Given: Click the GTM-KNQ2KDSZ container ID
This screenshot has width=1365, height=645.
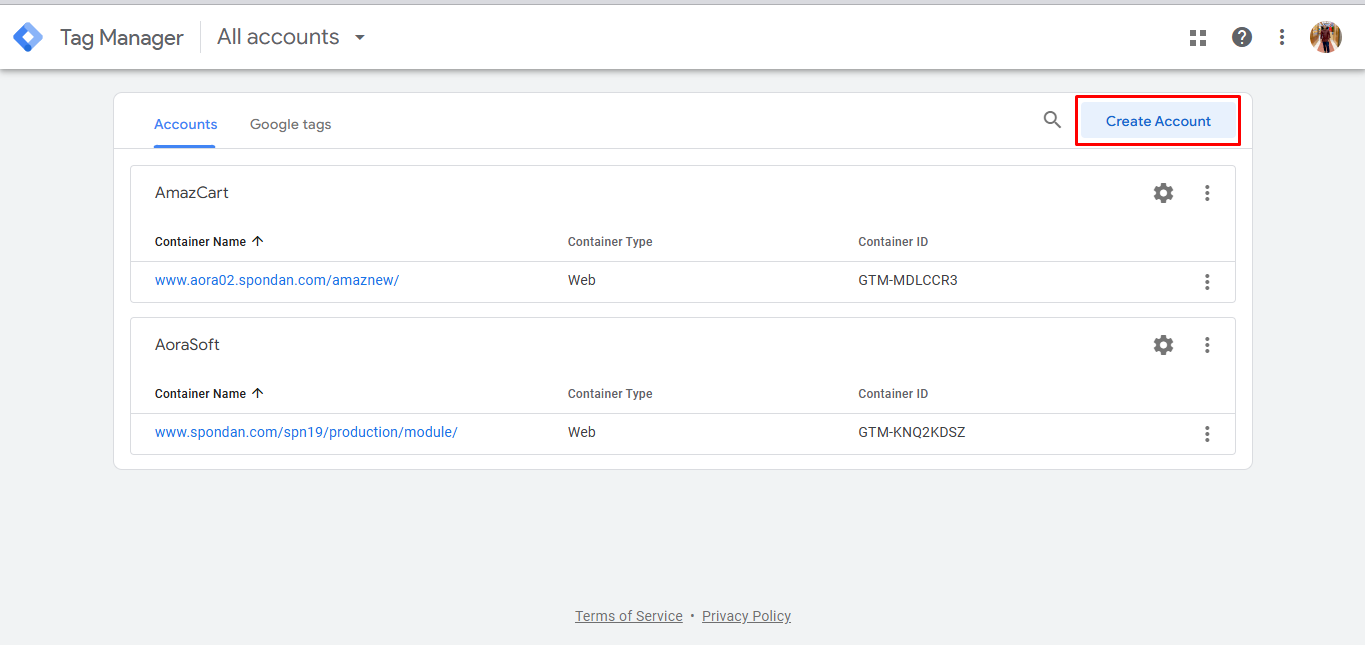Looking at the screenshot, I should click(x=912, y=432).
